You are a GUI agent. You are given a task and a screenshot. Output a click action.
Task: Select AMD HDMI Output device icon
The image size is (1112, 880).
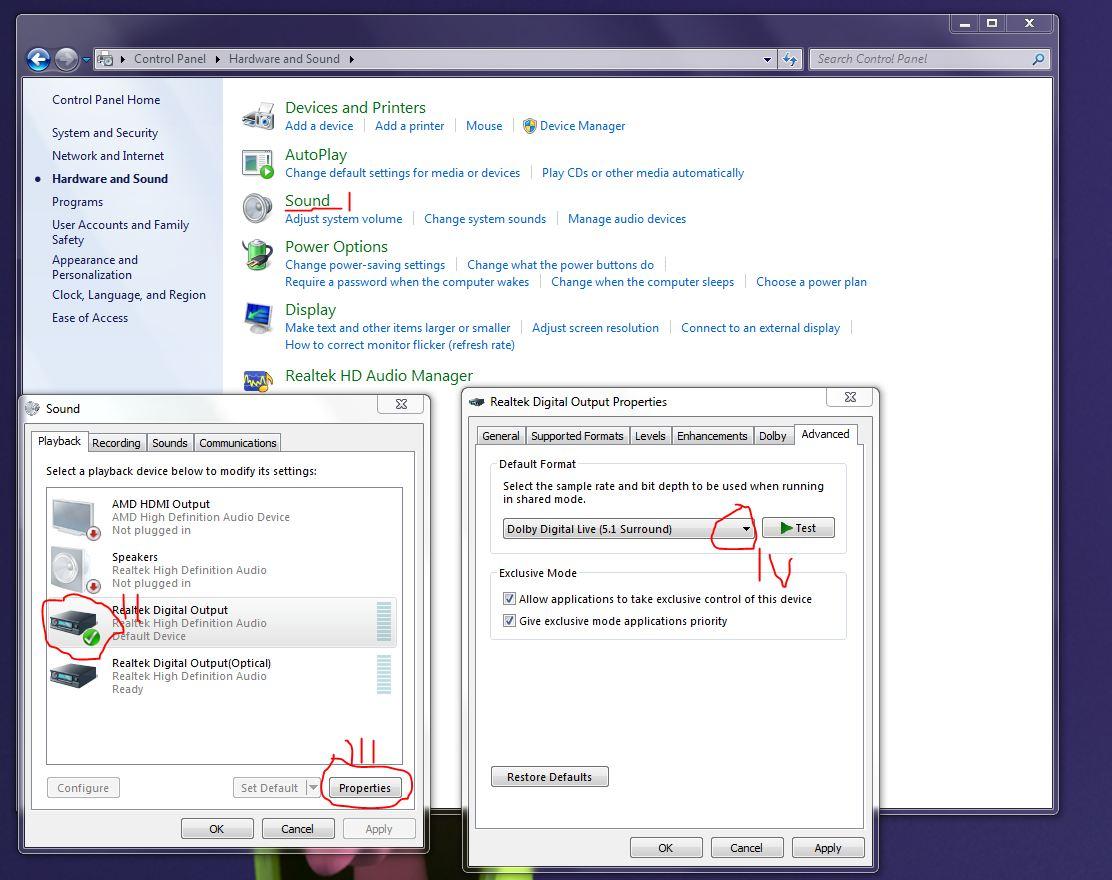point(74,518)
